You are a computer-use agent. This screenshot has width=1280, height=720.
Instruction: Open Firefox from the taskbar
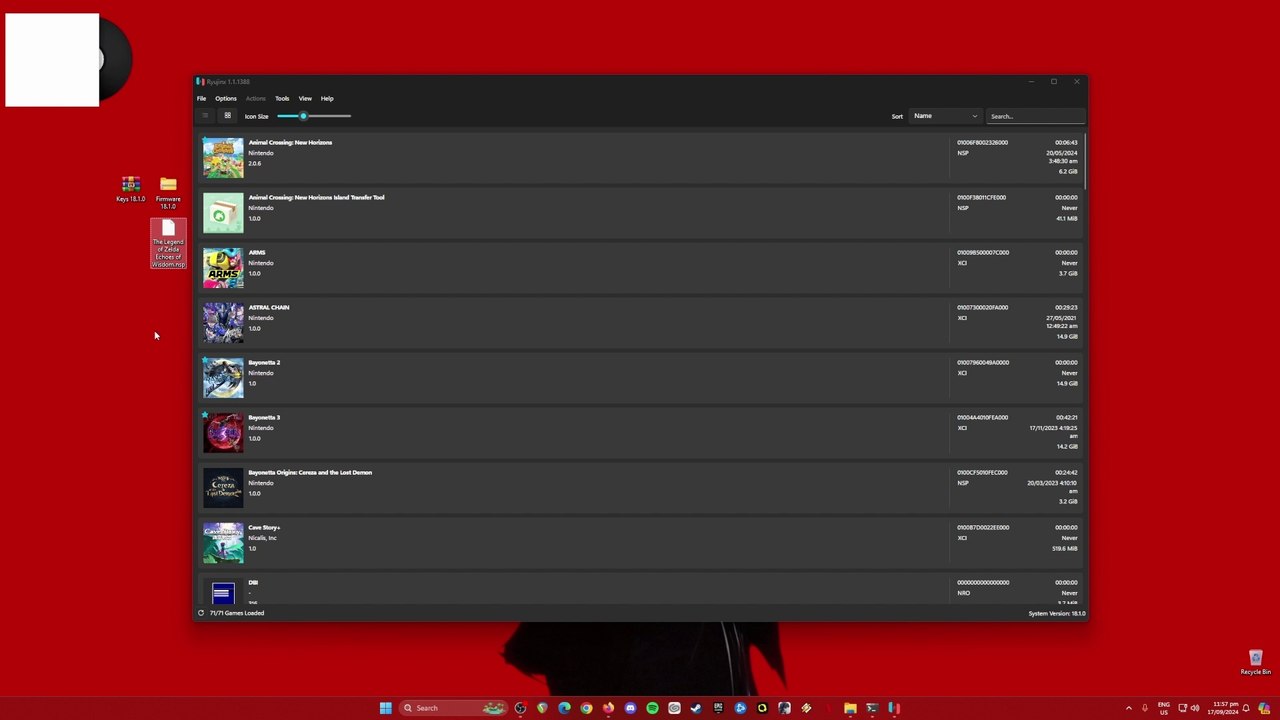click(x=608, y=708)
